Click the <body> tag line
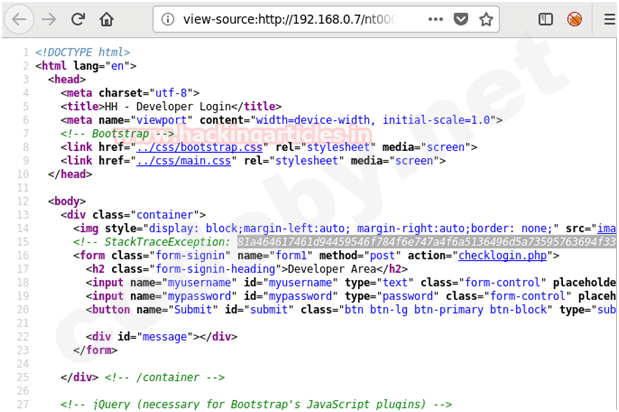 coord(67,201)
